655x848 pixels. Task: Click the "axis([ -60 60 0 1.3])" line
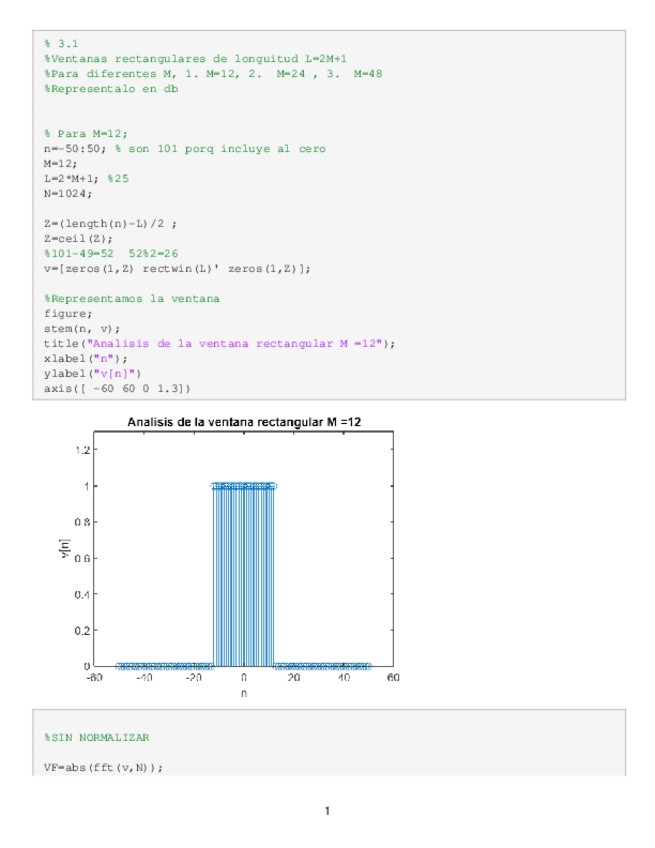point(117,388)
